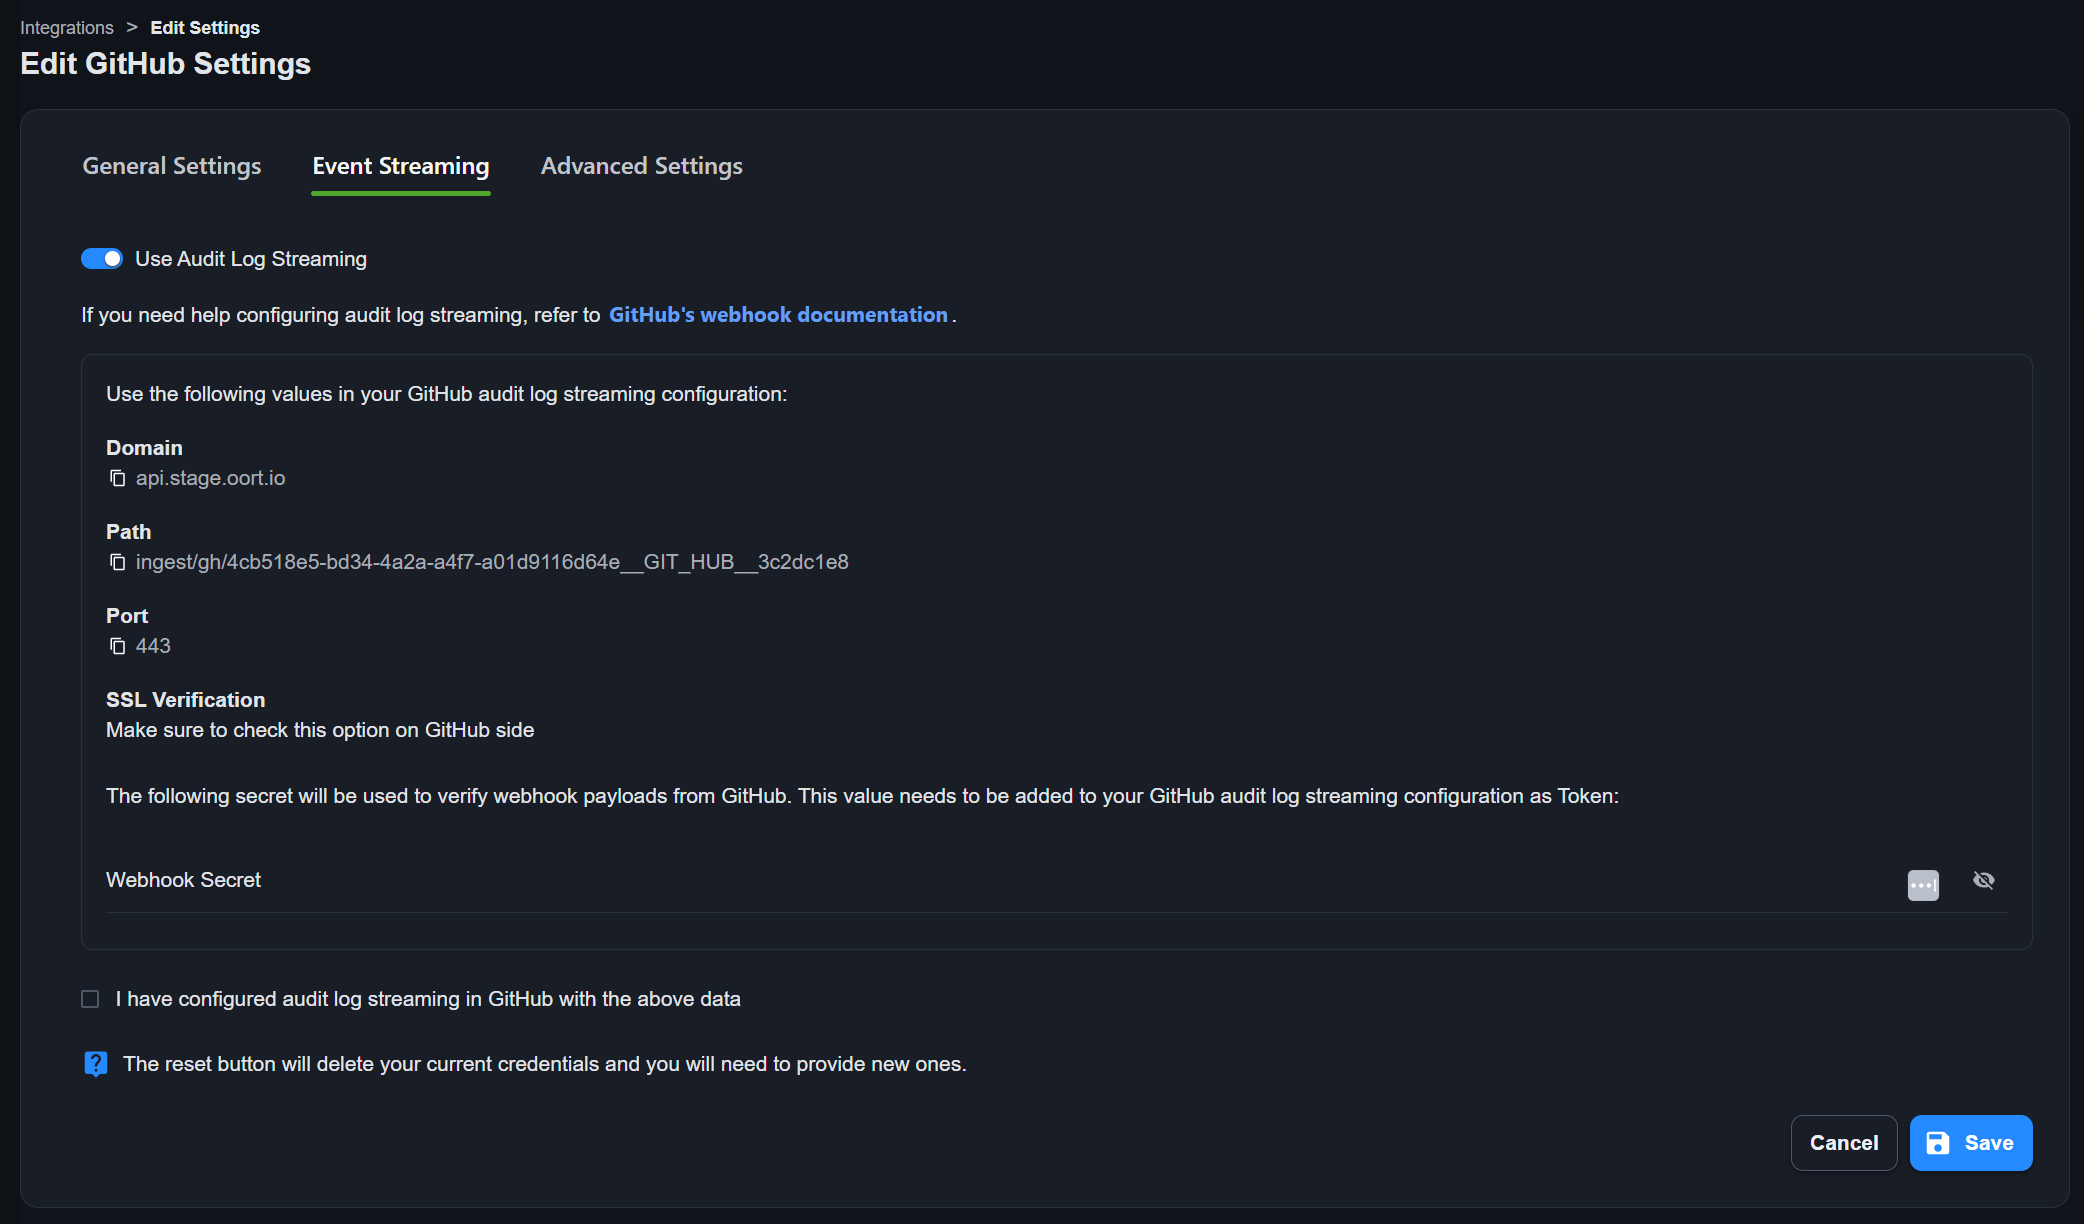
Task: Check the configured audit log streaming box
Action: [x=91, y=1000]
